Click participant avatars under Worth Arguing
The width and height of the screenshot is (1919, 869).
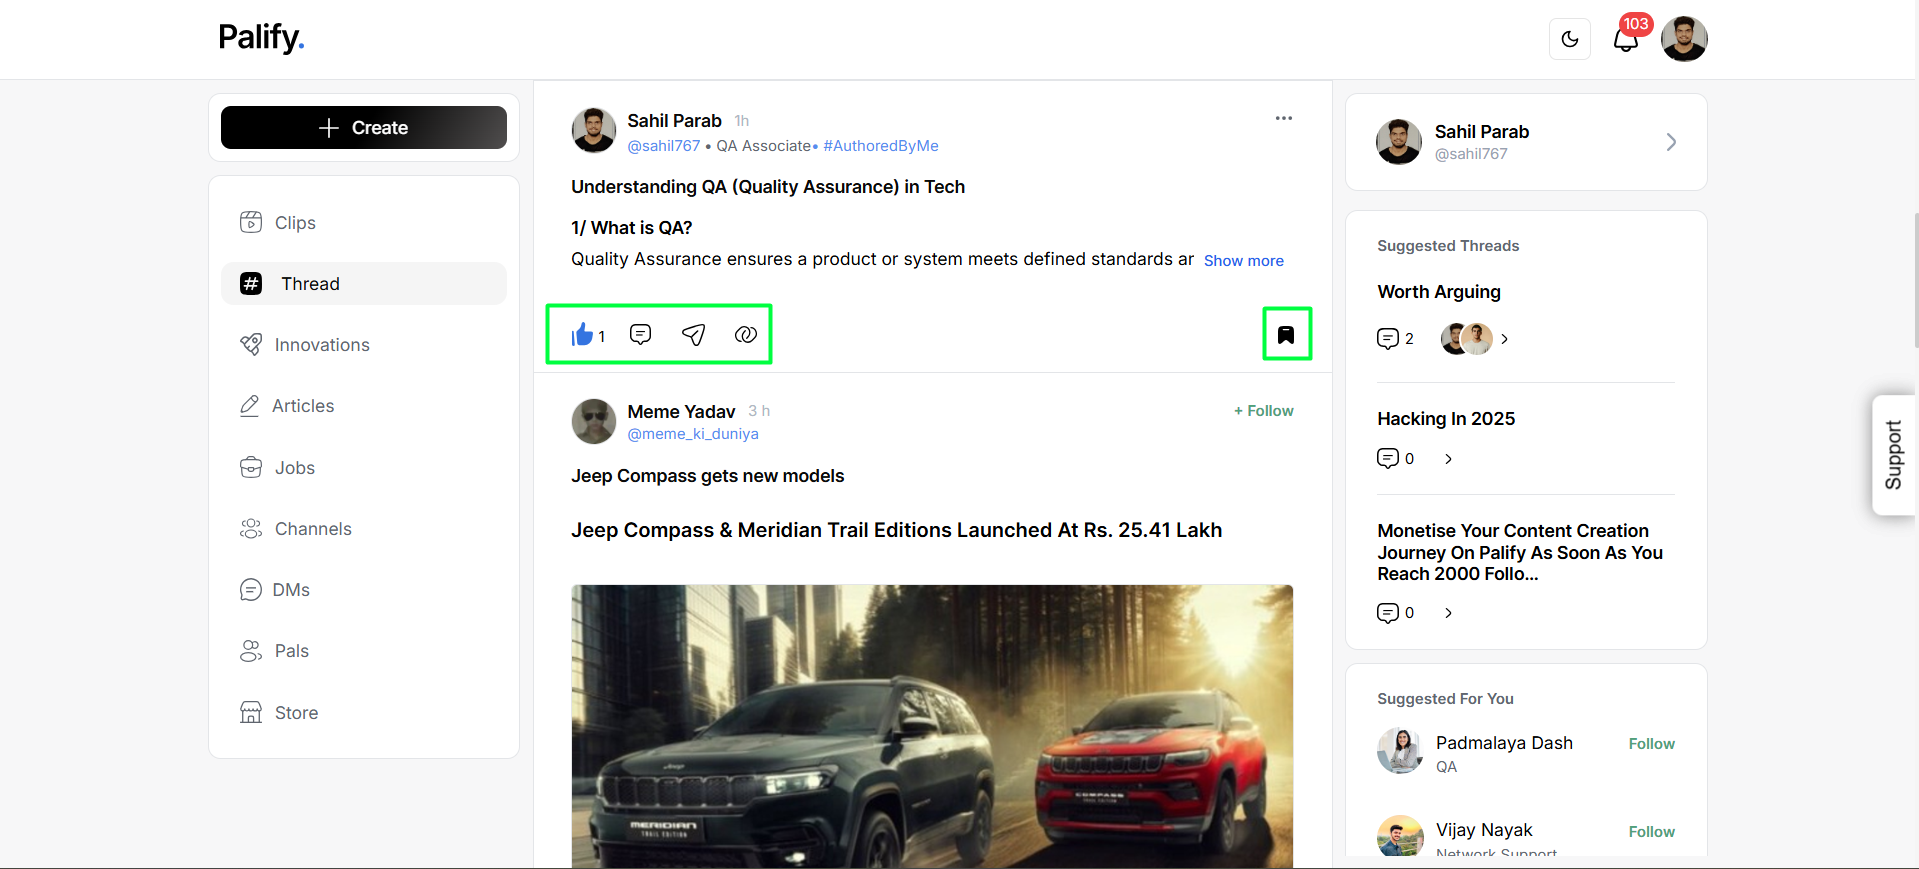pyautogui.click(x=1467, y=339)
